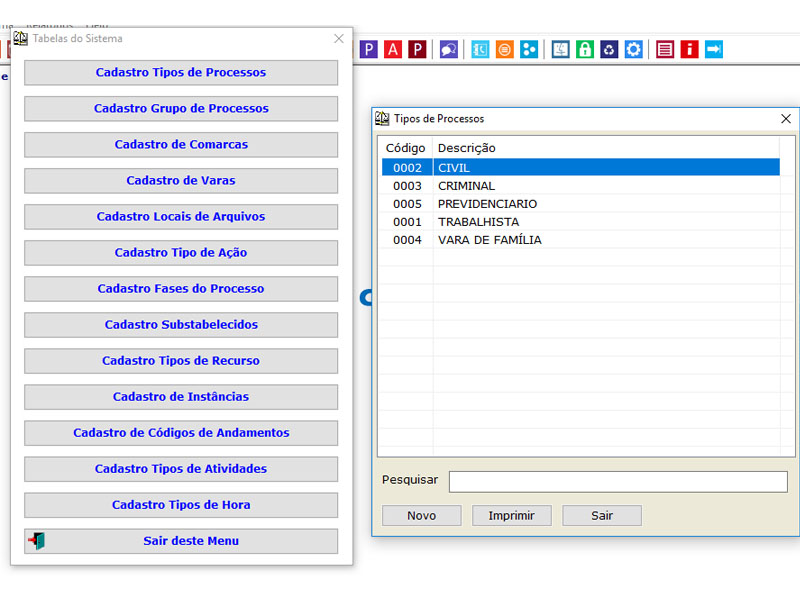This screenshot has width=800, height=600.
Task: Open Cadastro Tipos de Processos
Action: point(181,73)
